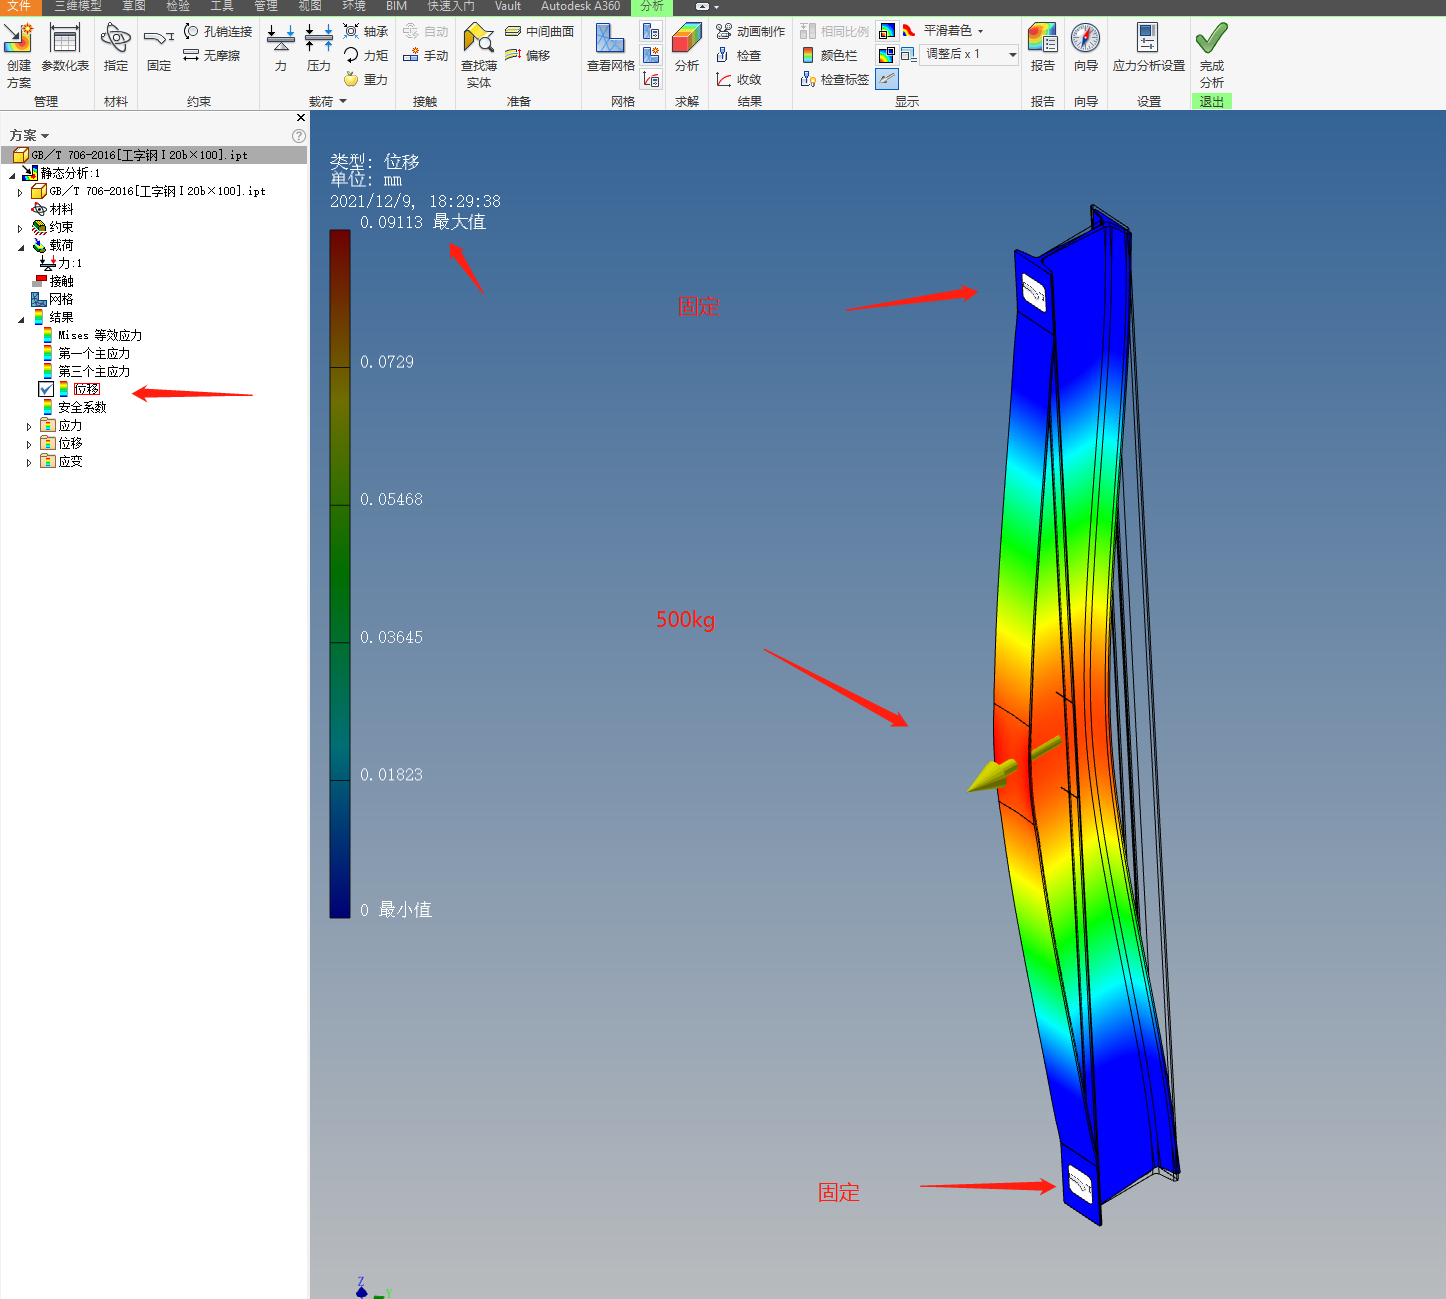The width and height of the screenshot is (1446, 1299).
Task: Choose the 孔销连接 pin constraint
Action: click(218, 32)
